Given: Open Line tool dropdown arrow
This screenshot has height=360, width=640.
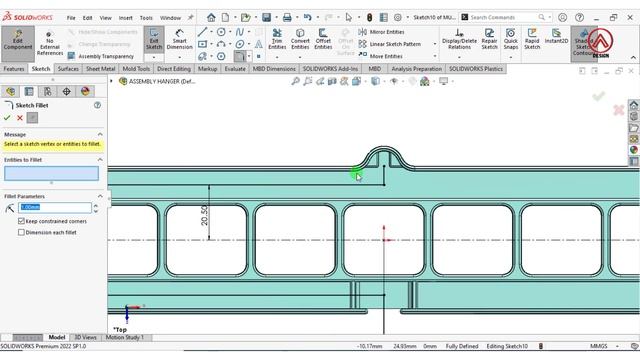Looking at the screenshot, I should coord(211,32).
